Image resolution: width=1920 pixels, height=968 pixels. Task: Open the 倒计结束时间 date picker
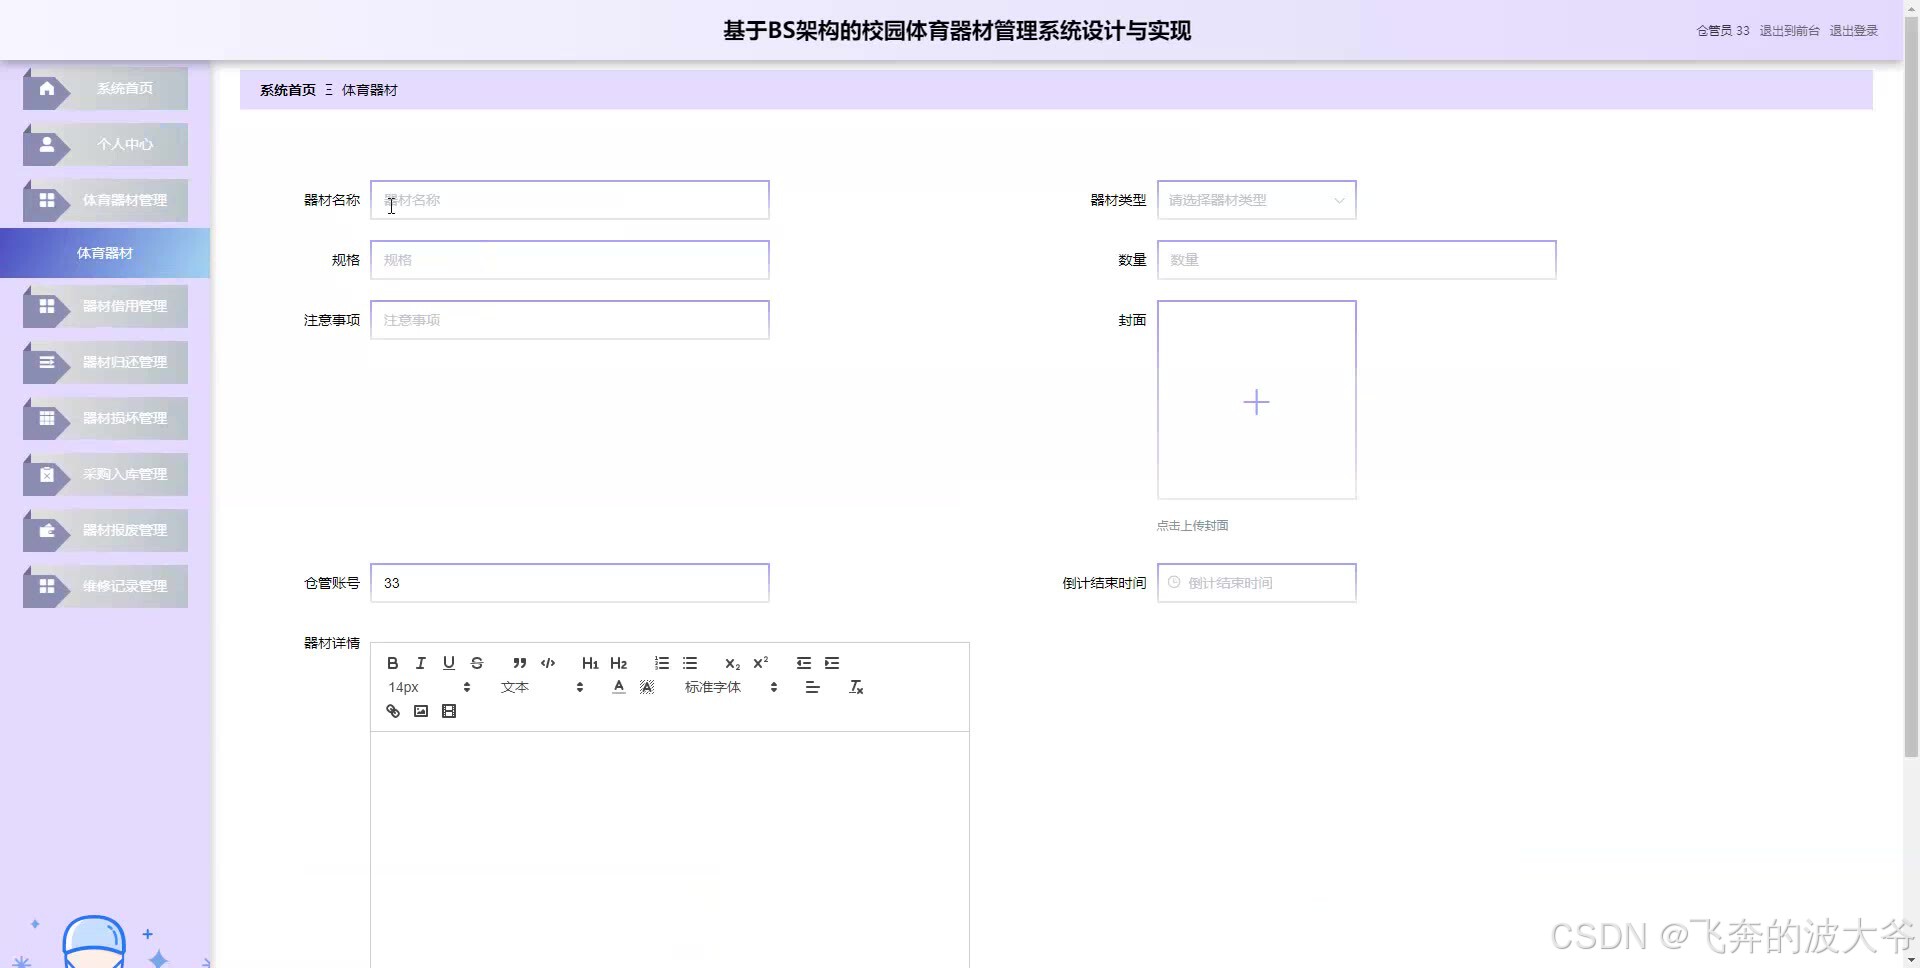coord(1256,583)
